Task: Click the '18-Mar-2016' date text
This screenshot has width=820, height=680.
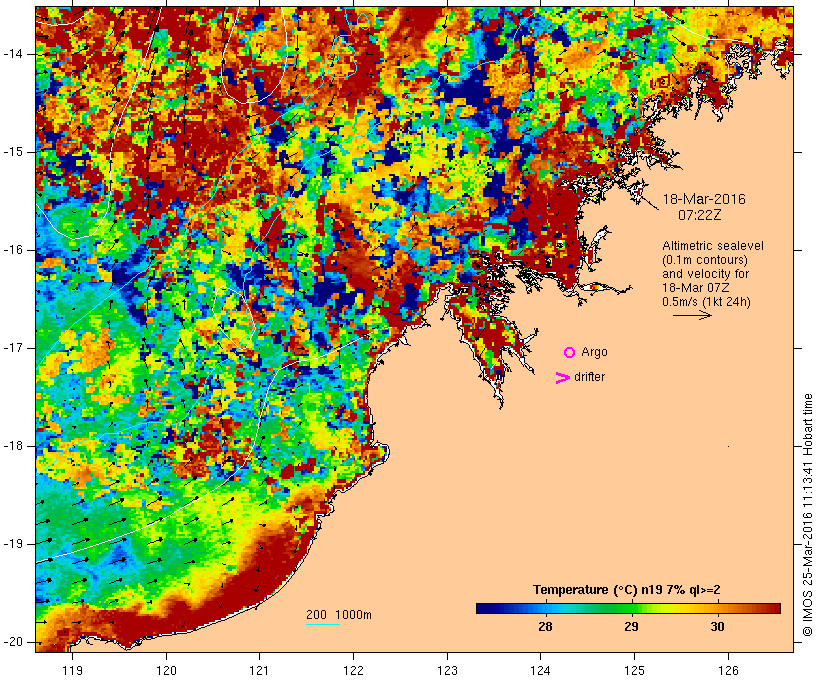Action: coord(704,199)
